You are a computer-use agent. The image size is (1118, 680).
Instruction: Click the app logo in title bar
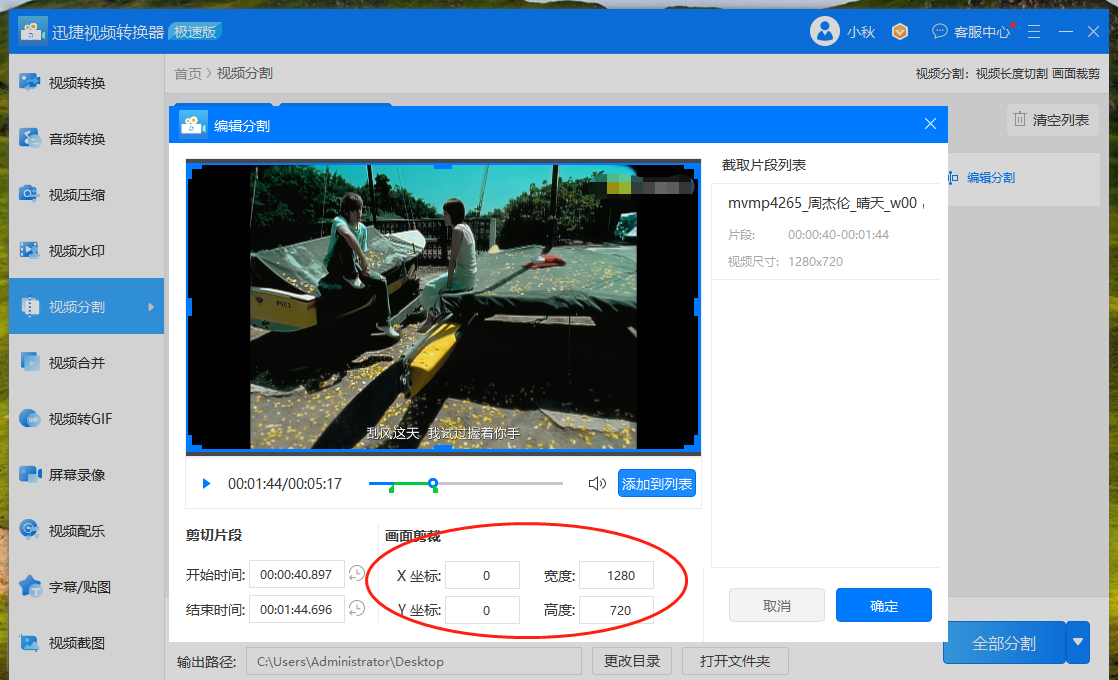pyautogui.click(x=32, y=31)
